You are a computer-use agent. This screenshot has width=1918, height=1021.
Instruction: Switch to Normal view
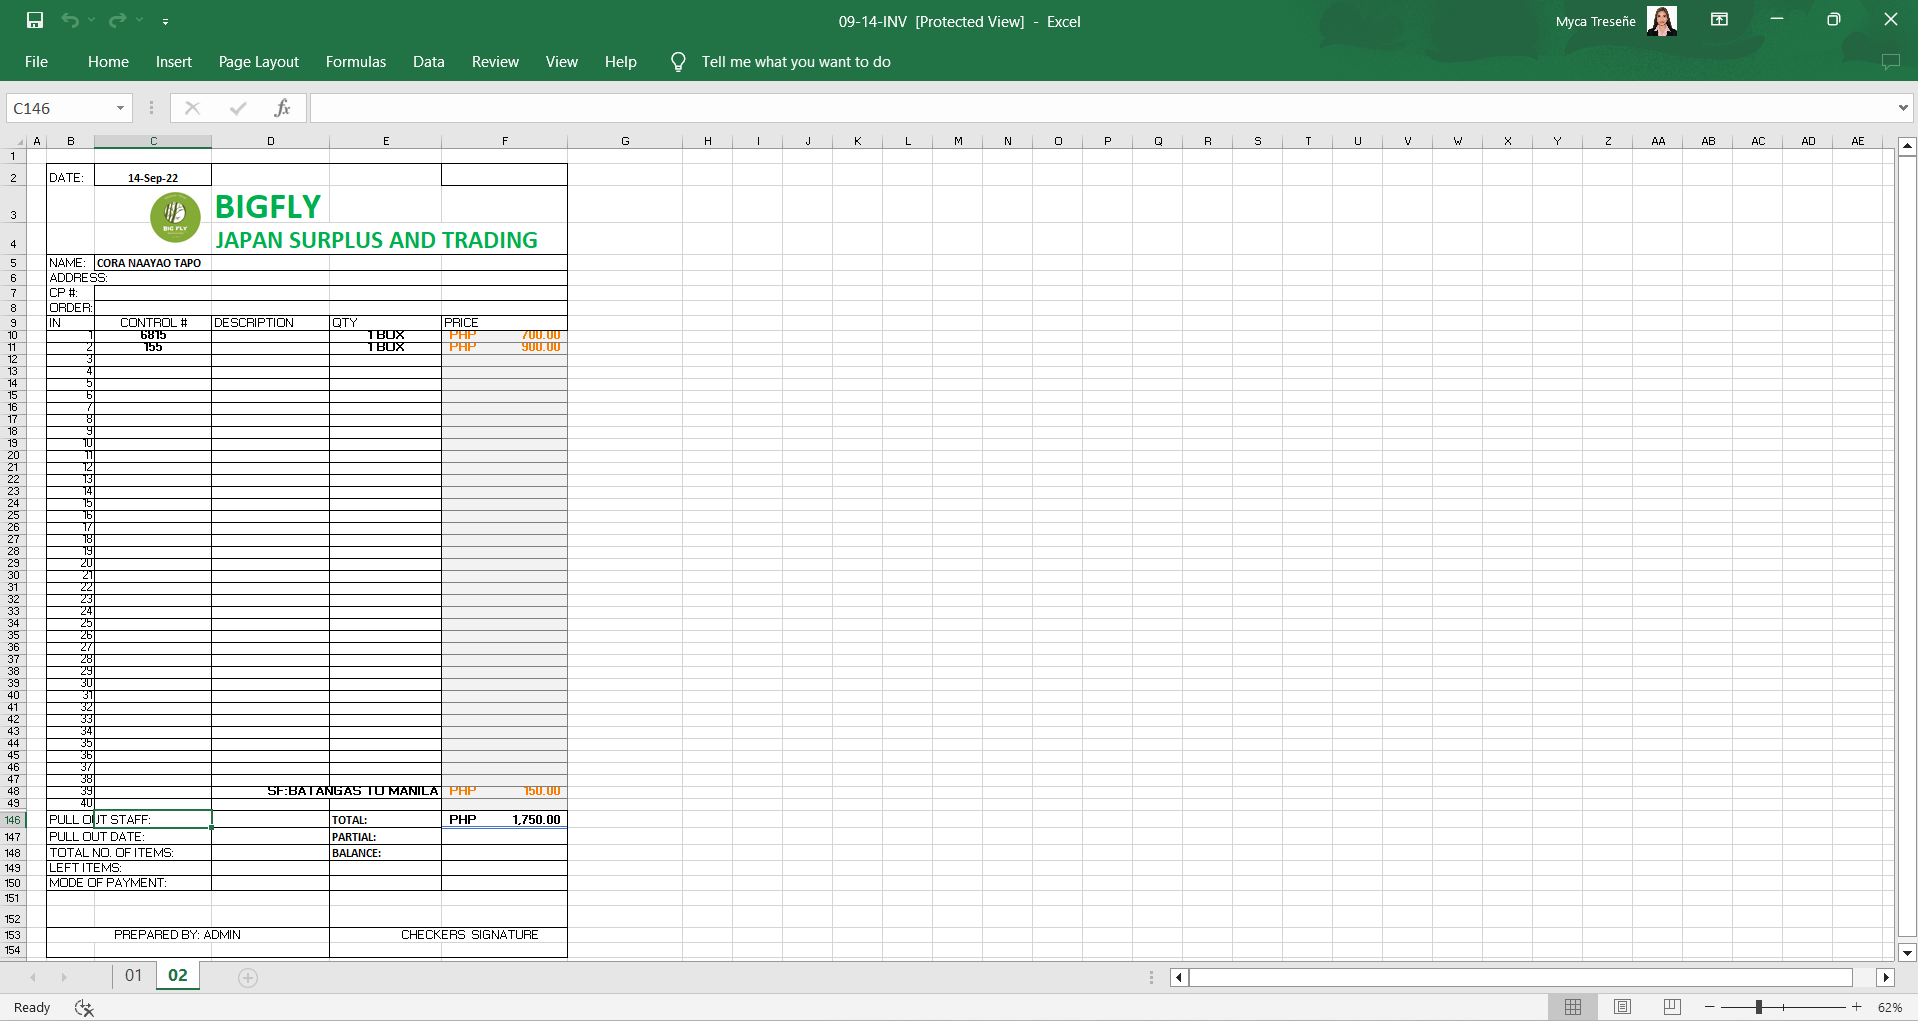click(x=1573, y=1007)
